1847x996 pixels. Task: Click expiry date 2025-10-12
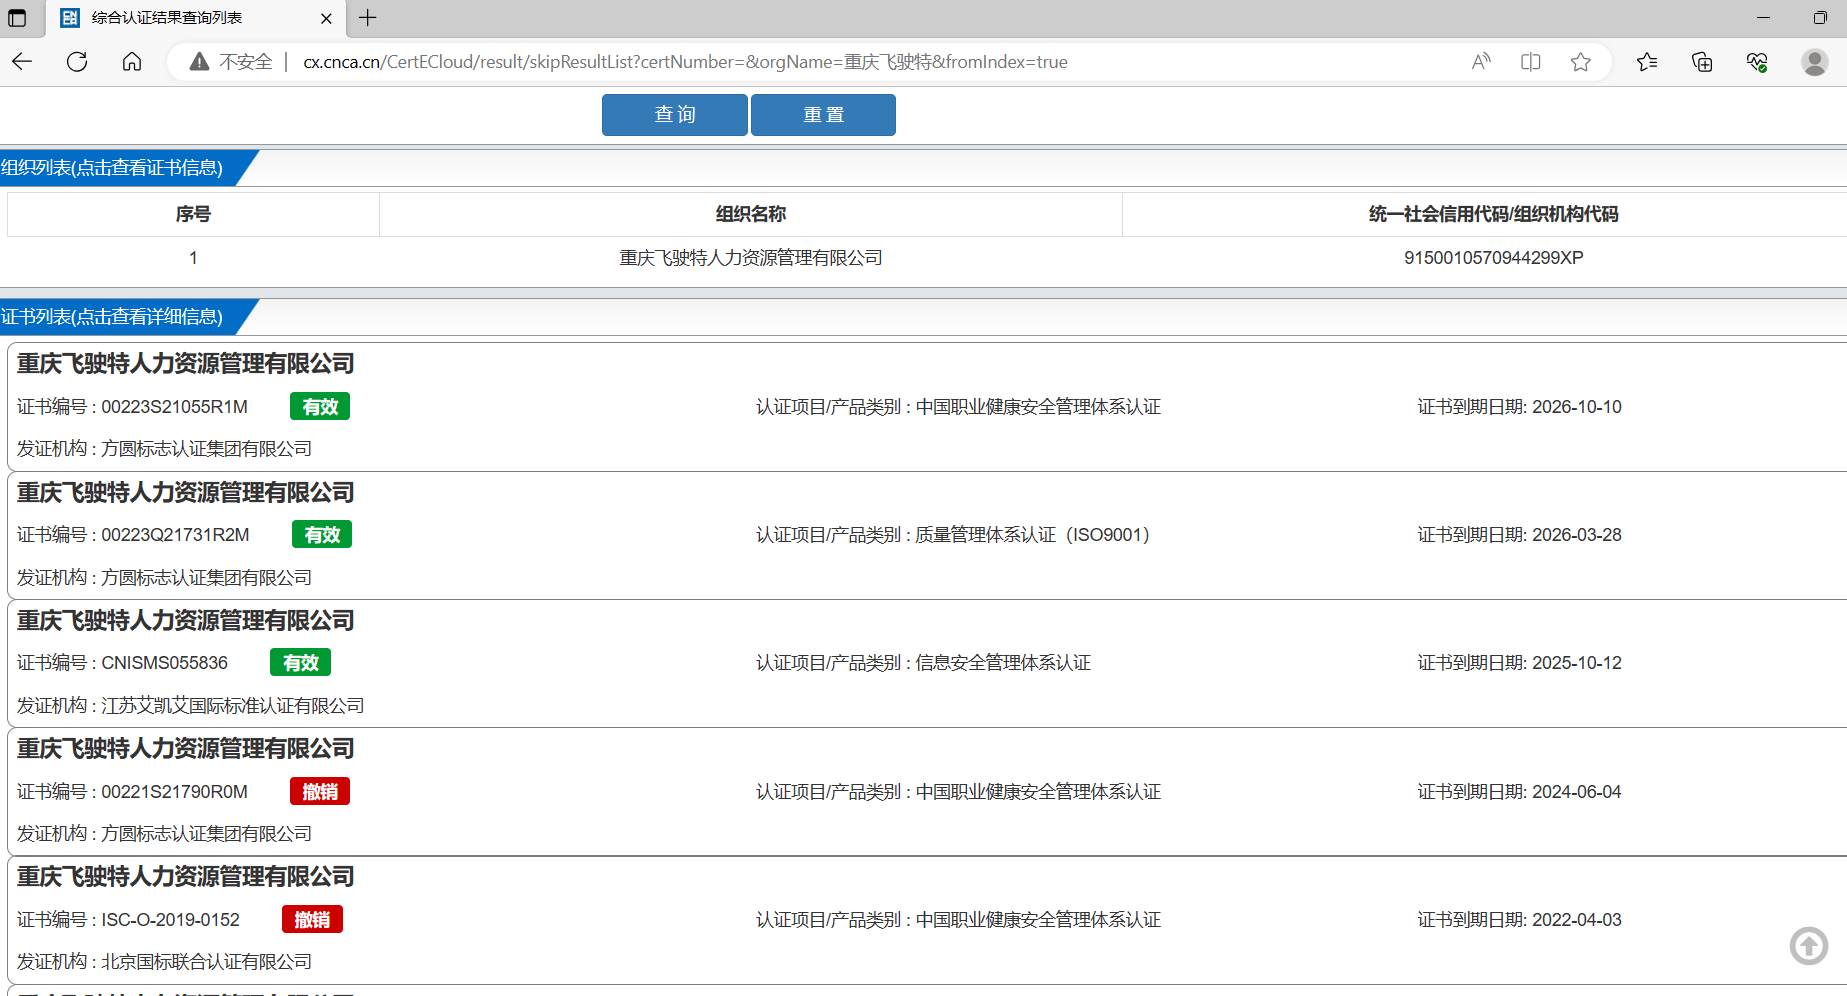tap(1577, 663)
